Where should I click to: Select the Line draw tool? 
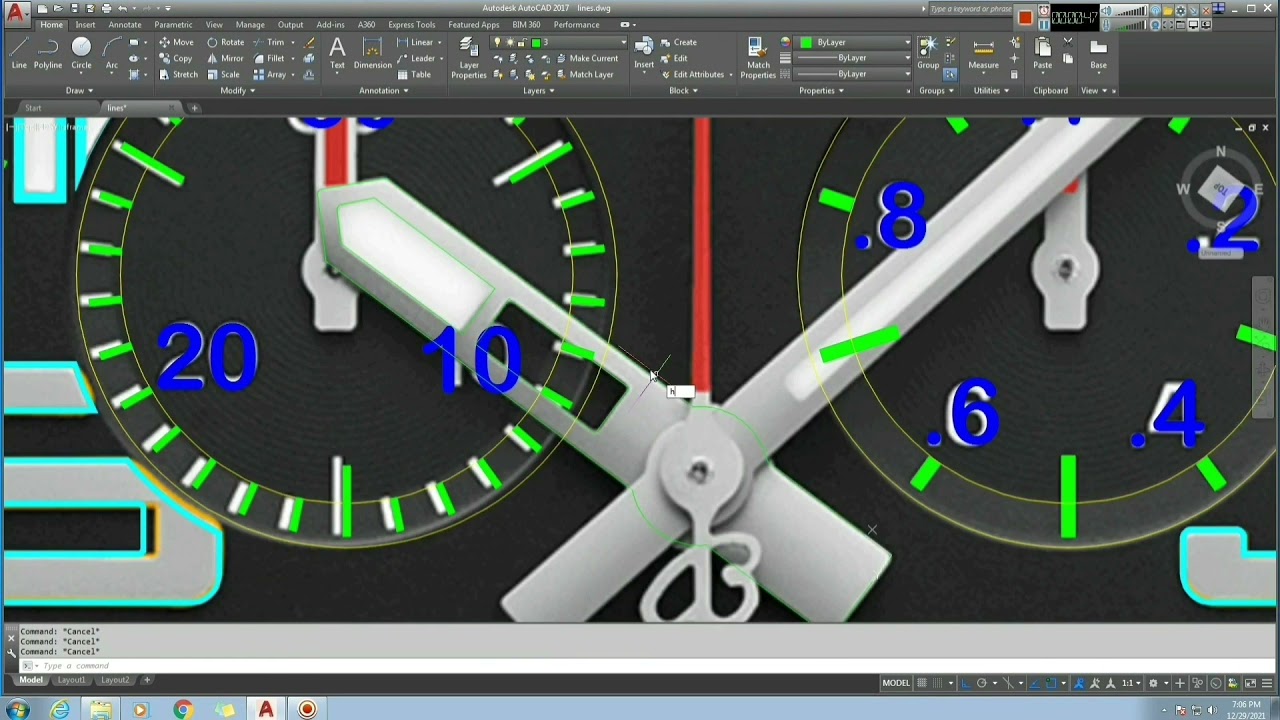click(x=19, y=53)
